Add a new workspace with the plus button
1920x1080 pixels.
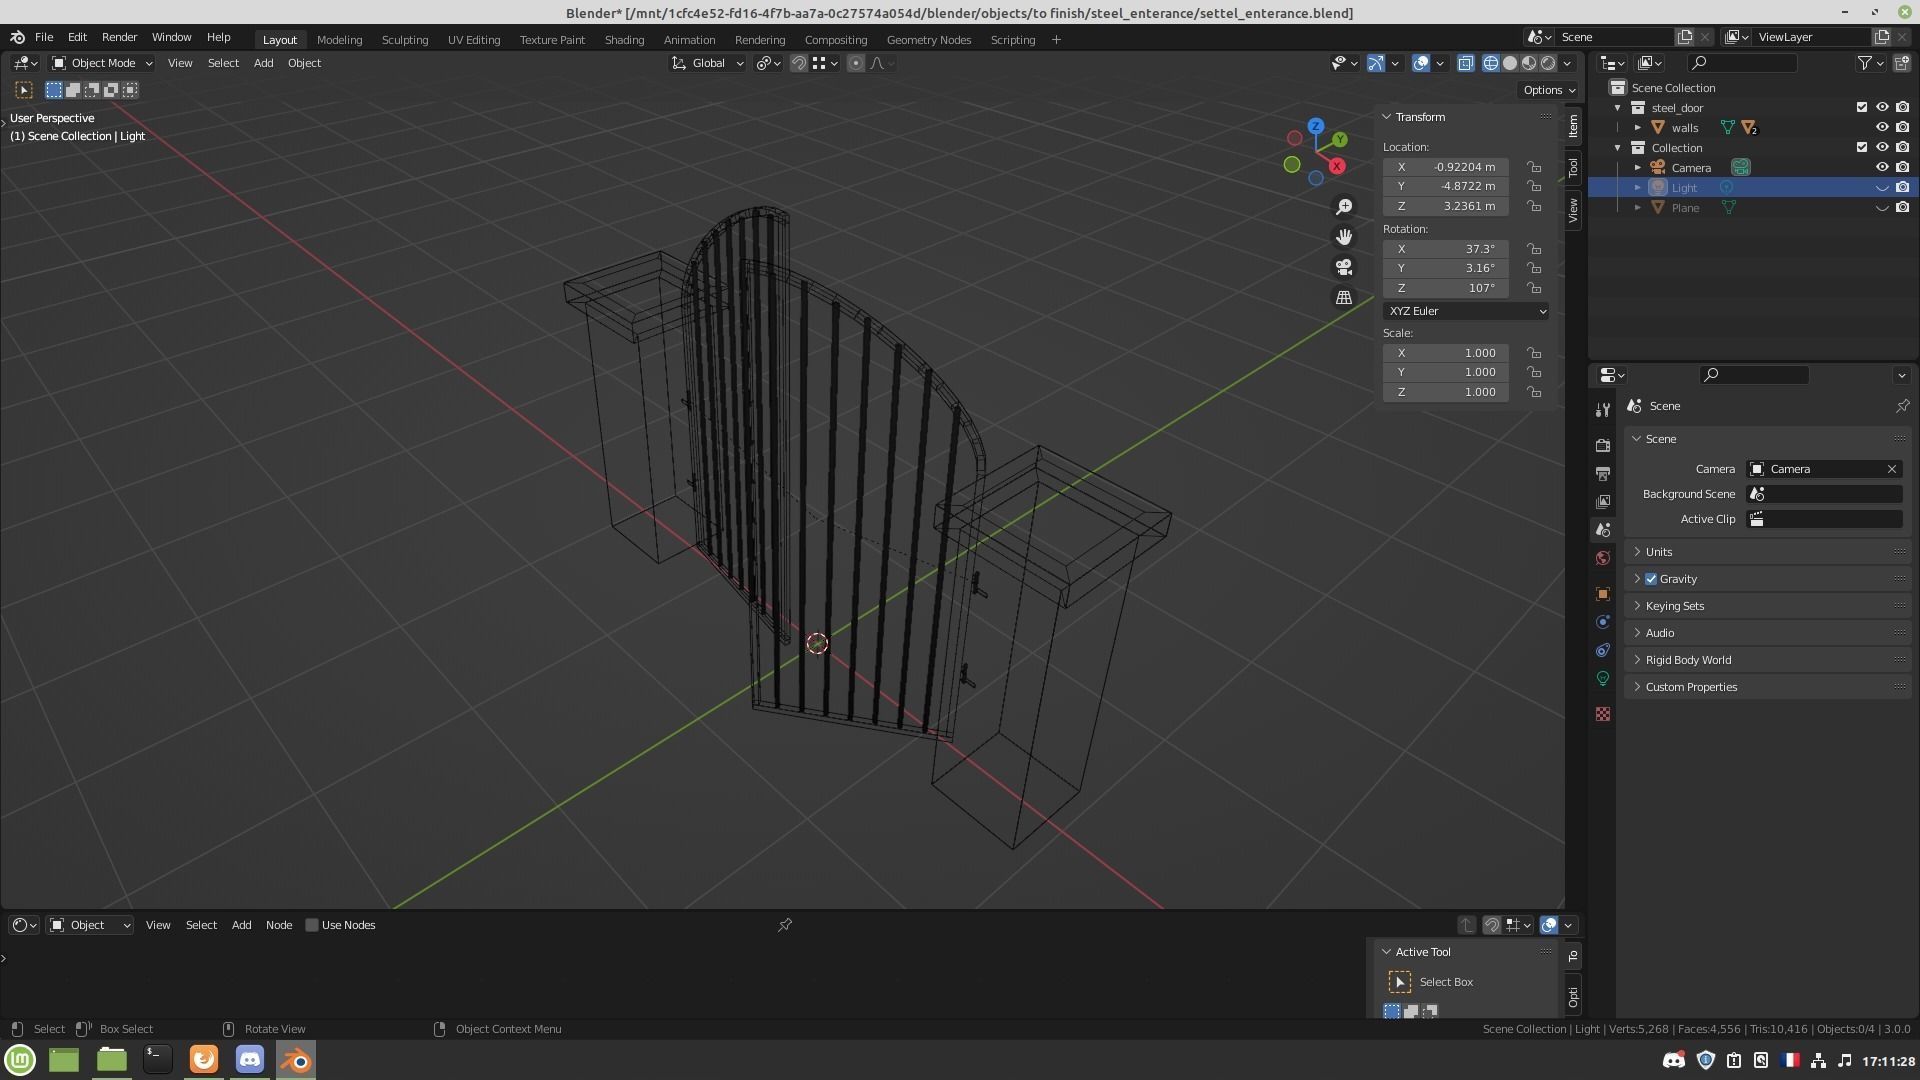coord(1056,40)
